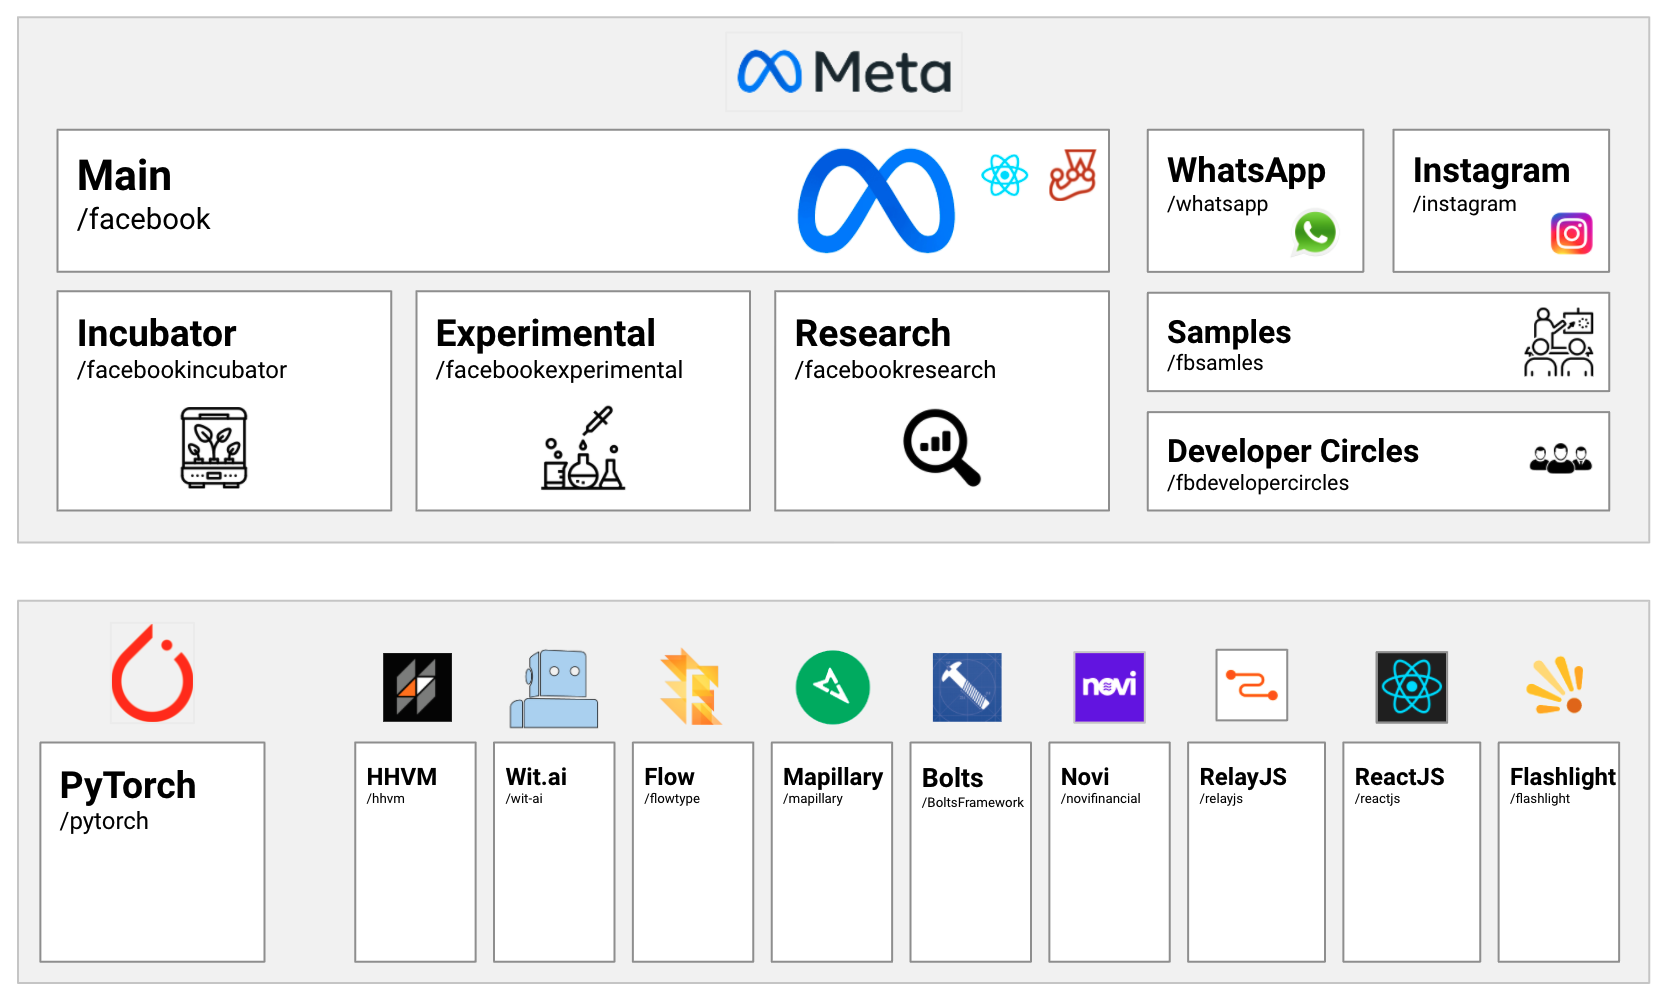This screenshot has height=1001, width=1669.
Task: Click the ReactJS dark atom icon
Action: tap(1411, 687)
